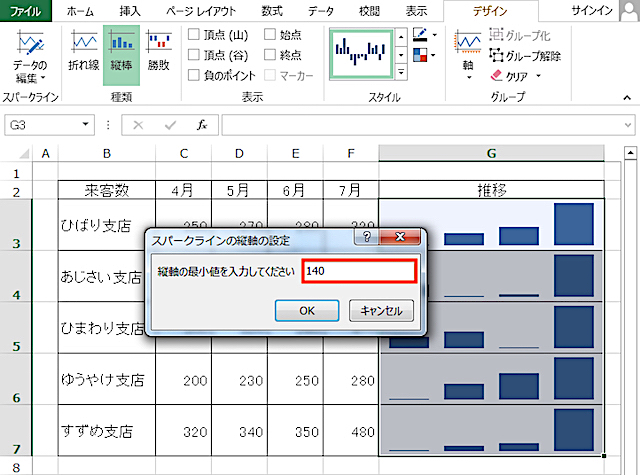Click the キャンセル button in the dialog

[x=381, y=311]
